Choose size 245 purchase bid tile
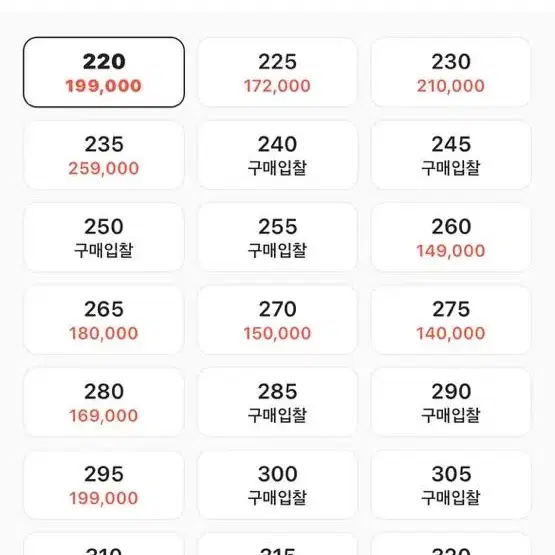 click(451, 155)
